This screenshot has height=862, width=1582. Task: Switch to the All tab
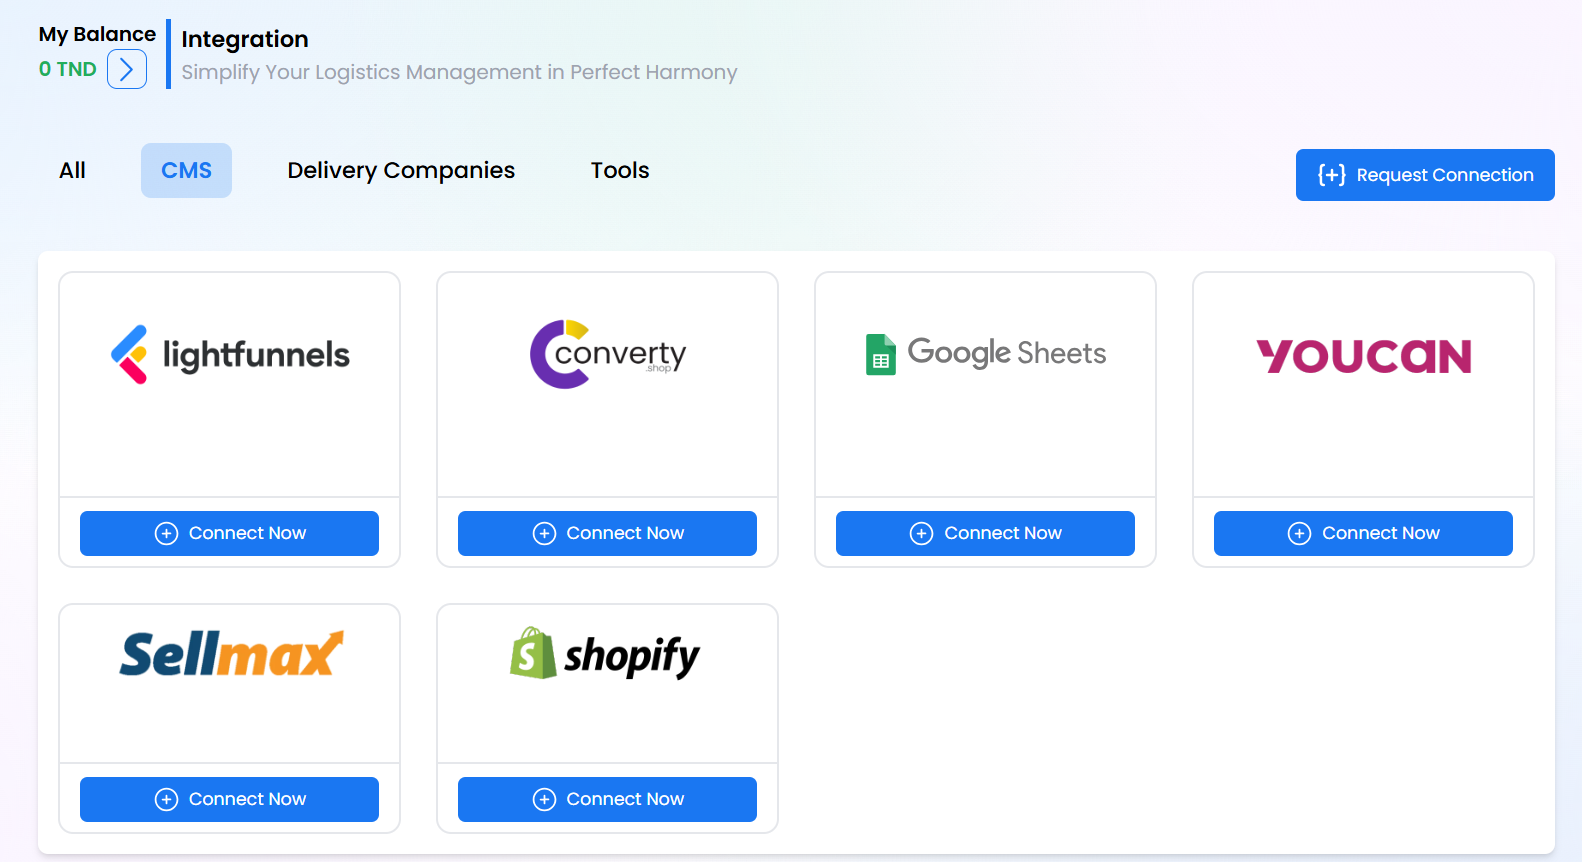73,170
